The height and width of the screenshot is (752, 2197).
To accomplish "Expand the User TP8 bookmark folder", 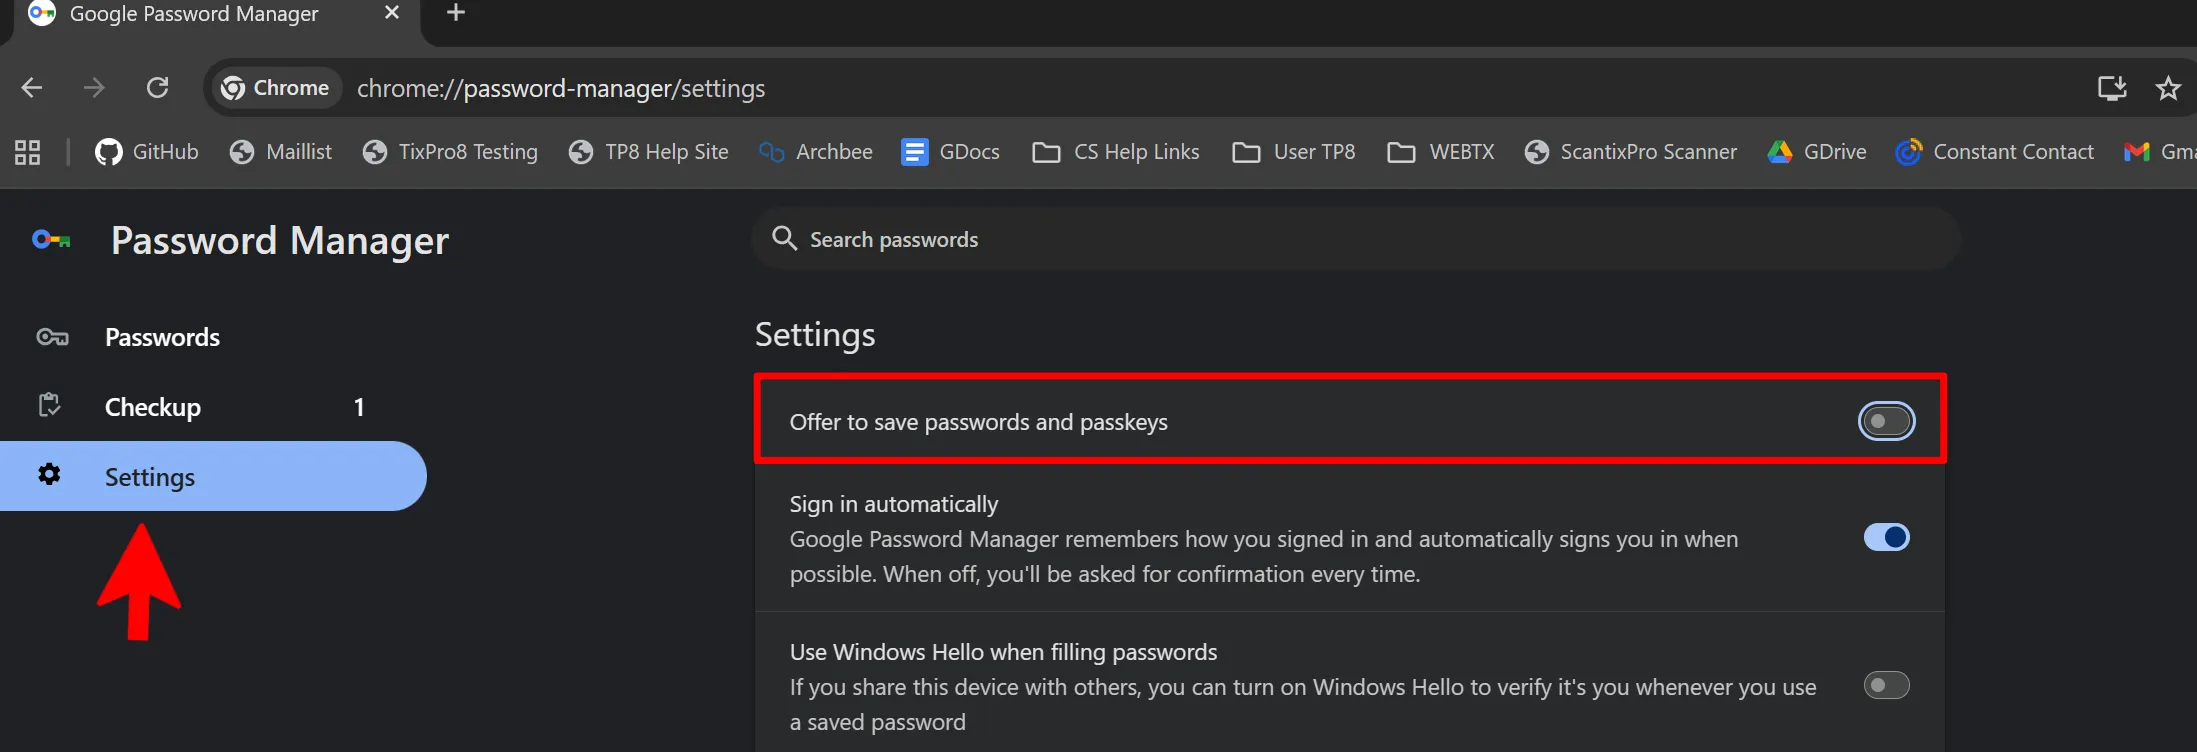I will click(x=1294, y=152).
